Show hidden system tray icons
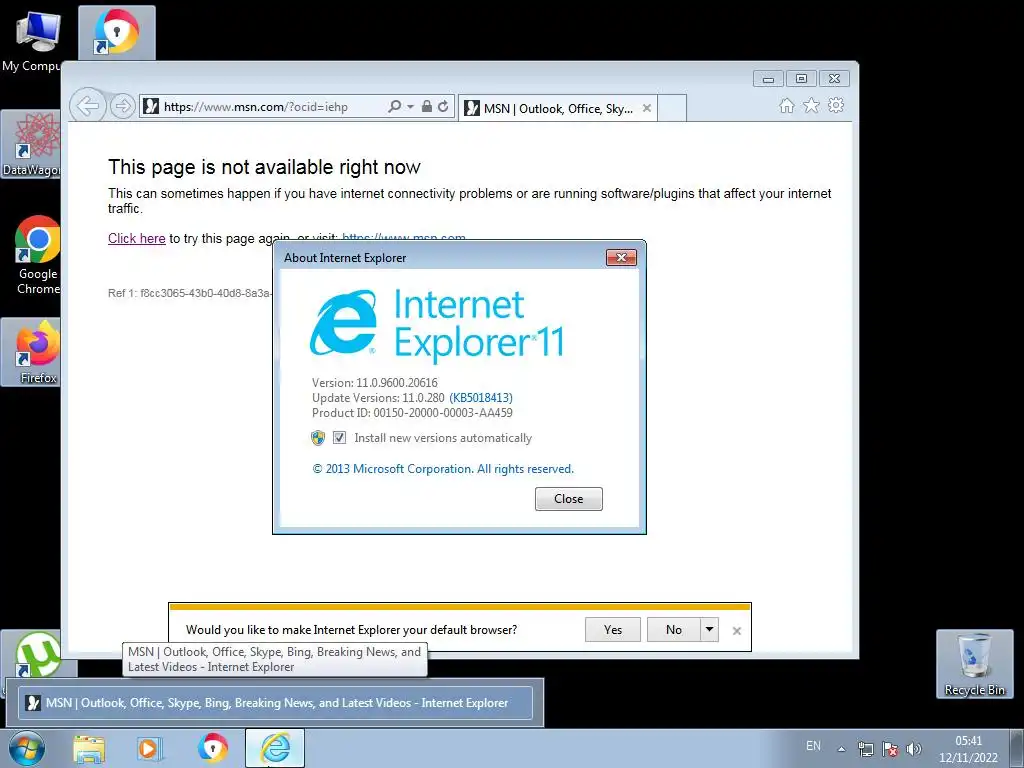Screen dimensions: 1024x768 (841, 749)
